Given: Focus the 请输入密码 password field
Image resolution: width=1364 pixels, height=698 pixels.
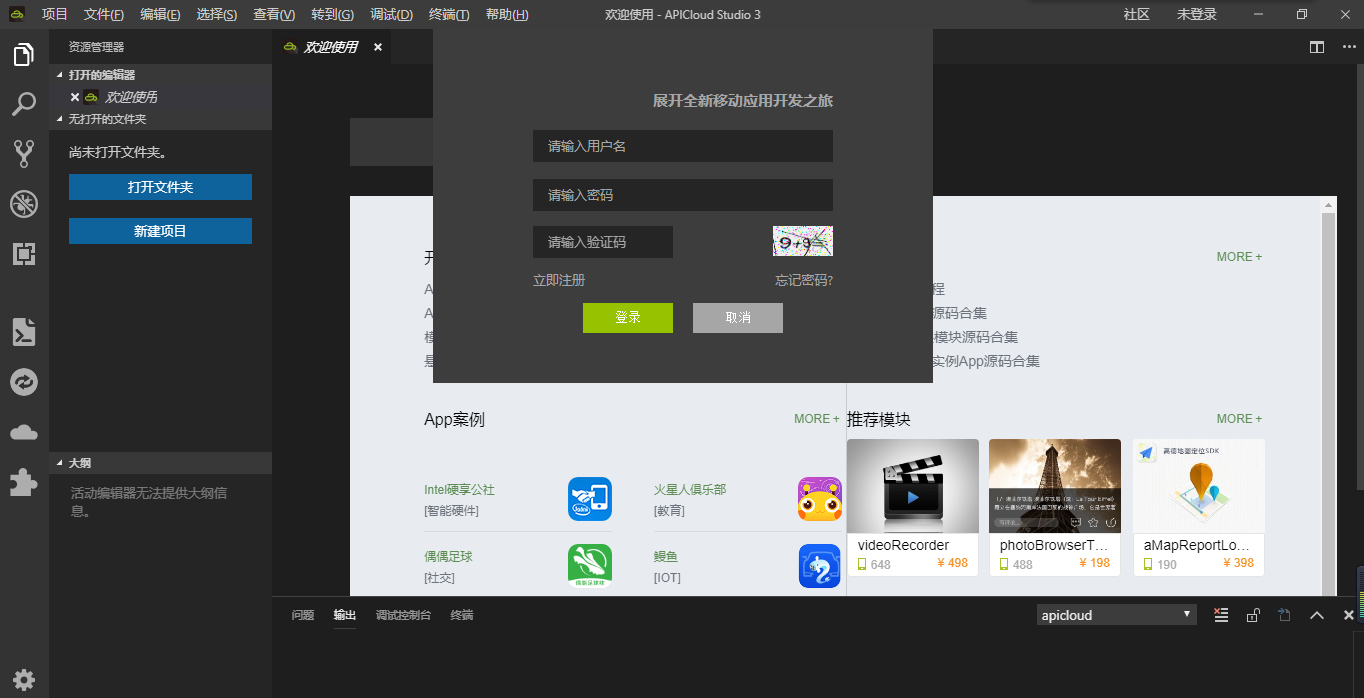Looking at the screenshot, I should point(683,195).
